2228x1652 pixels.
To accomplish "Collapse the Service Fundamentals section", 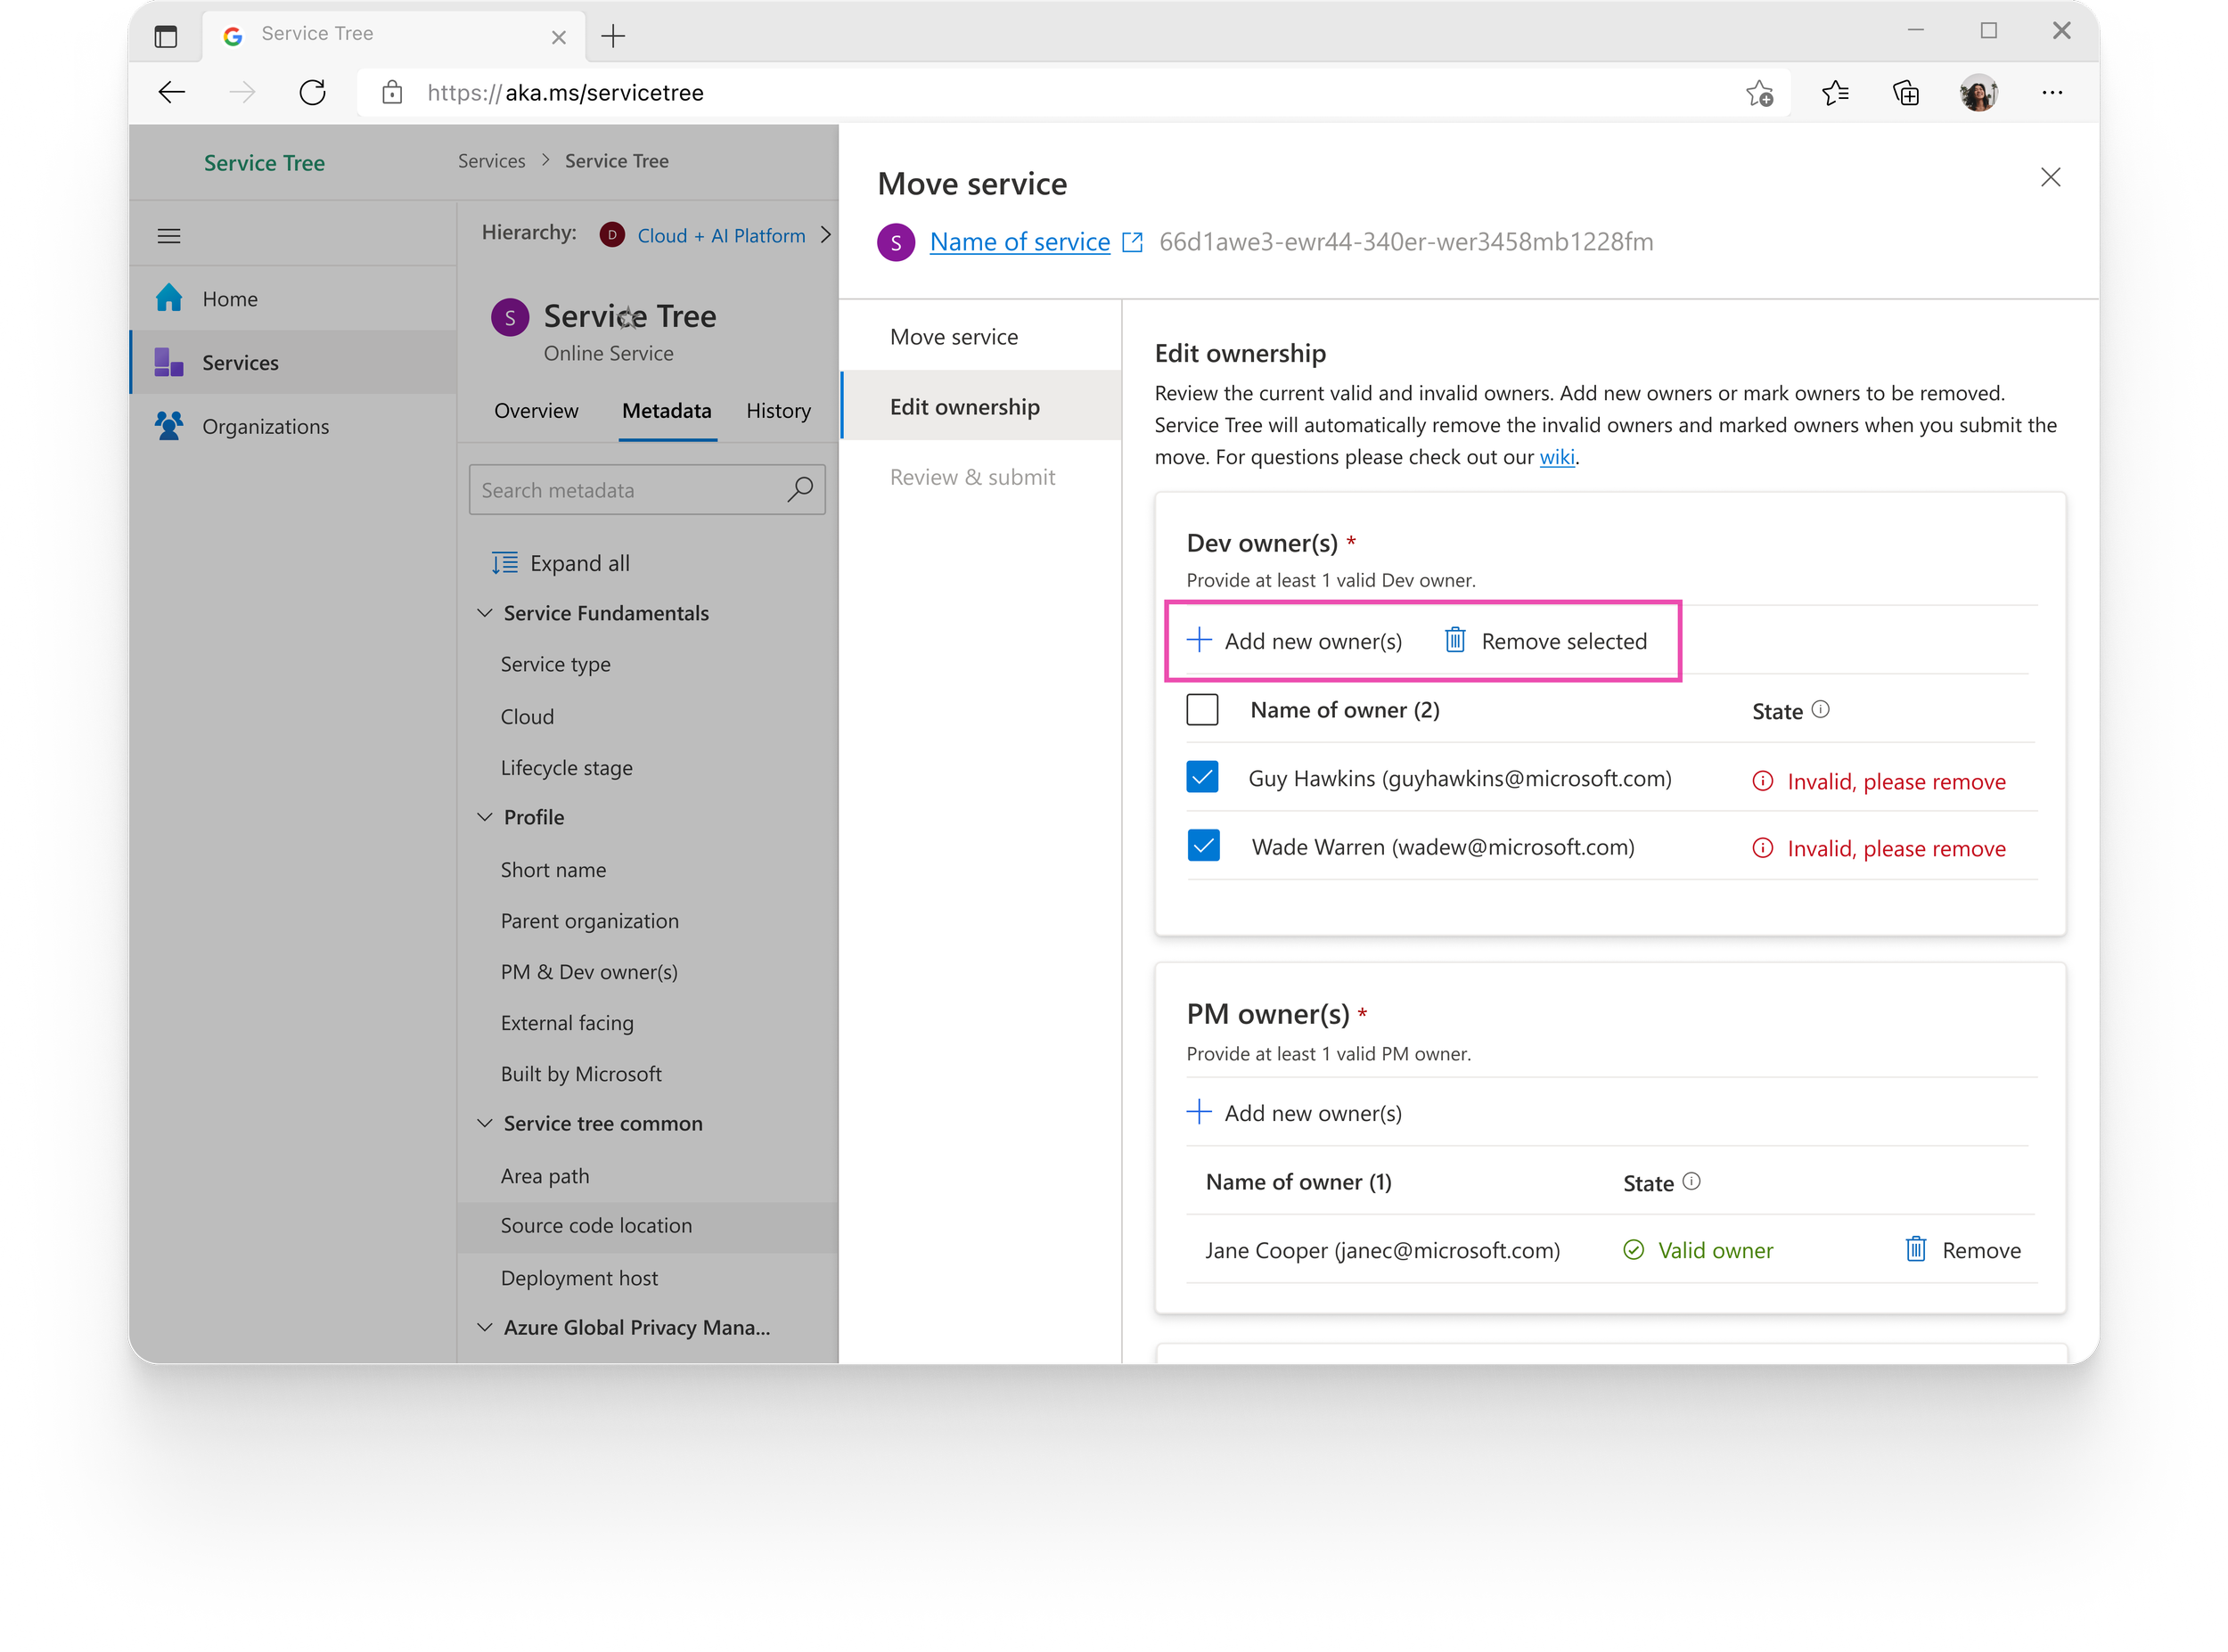I will 485,613.
